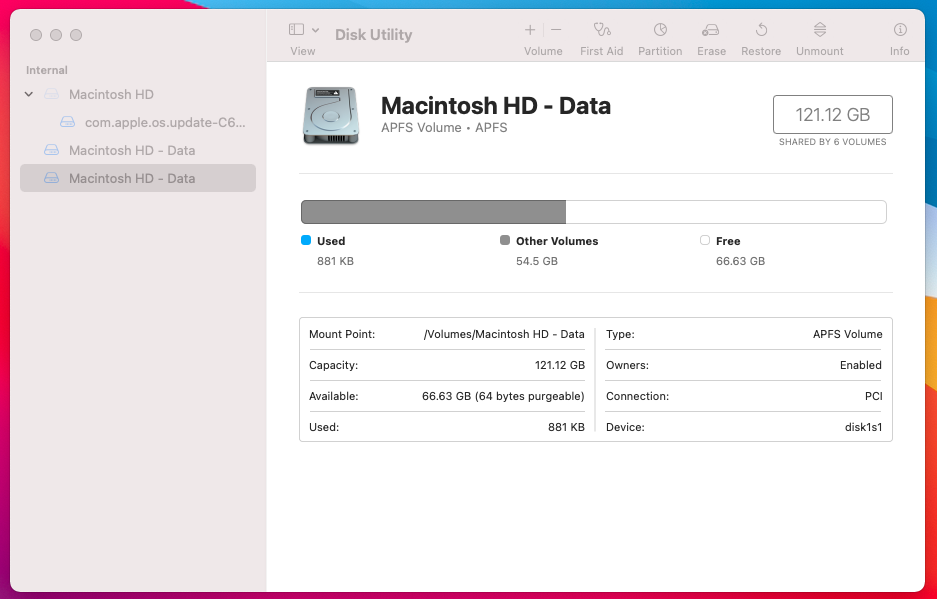Click the 121.12 GB capacity box
937x599 pixels.
click(832, 114)
